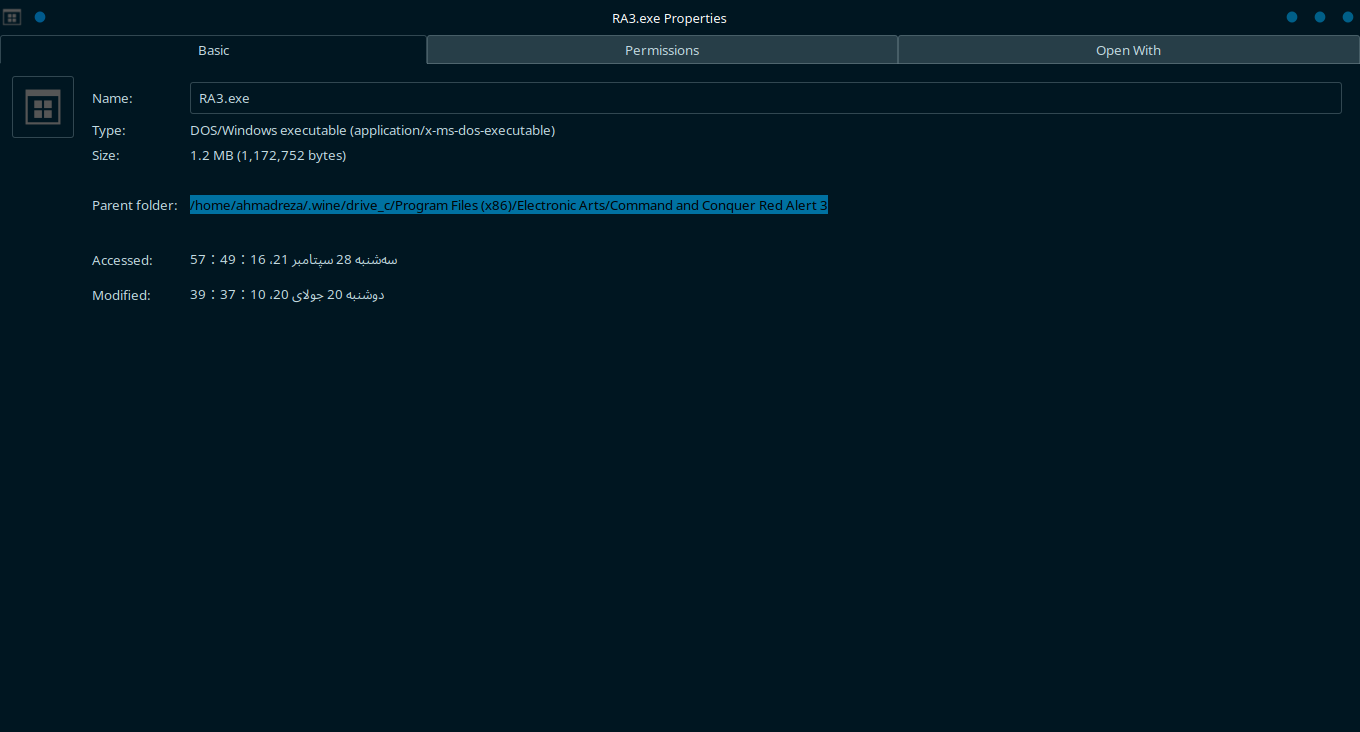Click the "Type:" label

point(109,130)
